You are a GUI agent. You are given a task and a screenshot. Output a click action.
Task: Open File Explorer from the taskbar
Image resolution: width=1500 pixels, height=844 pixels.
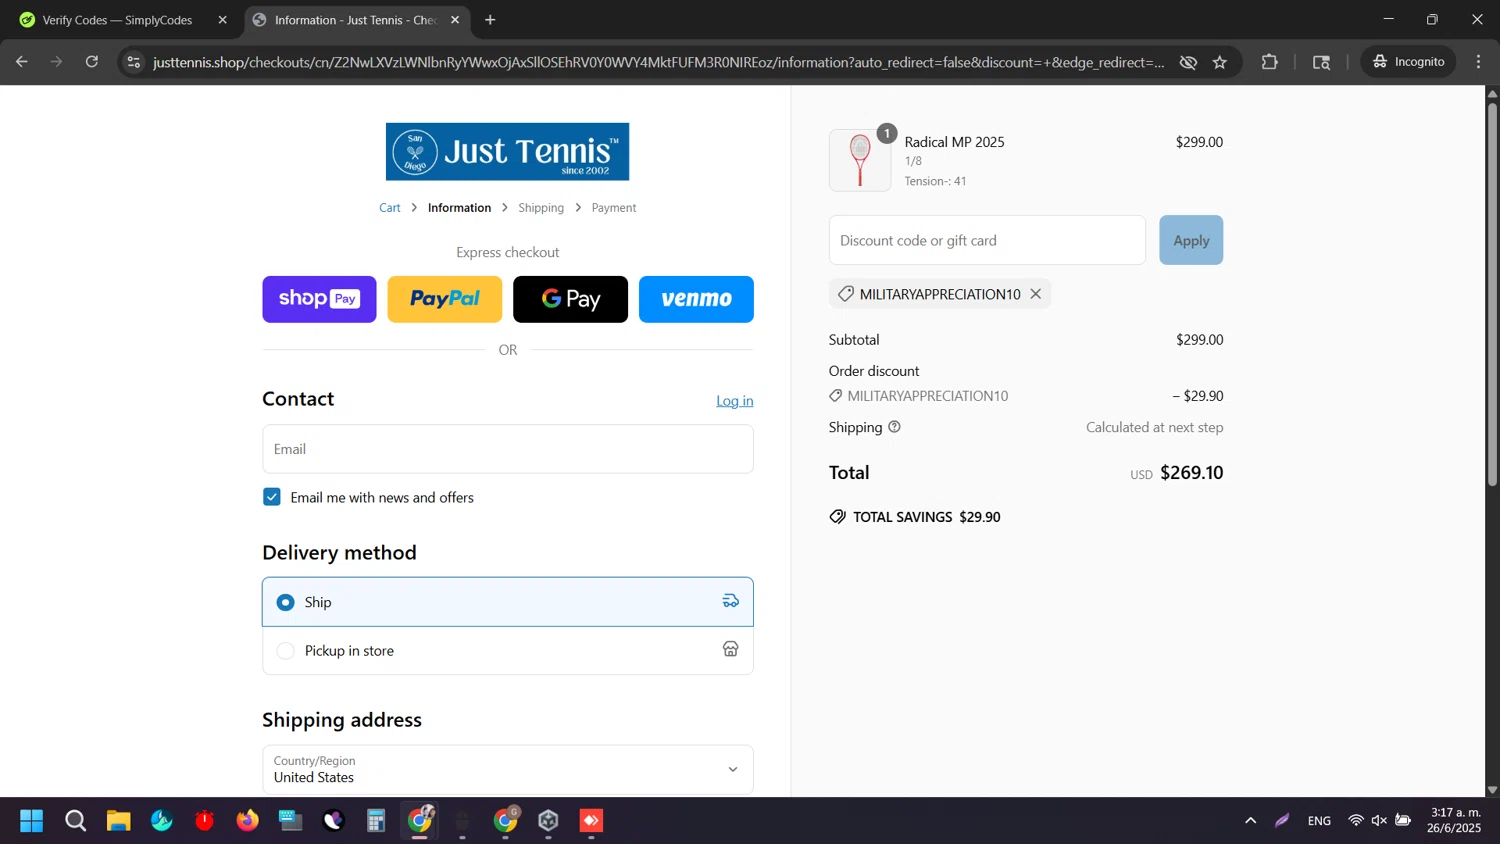(118, 821)
